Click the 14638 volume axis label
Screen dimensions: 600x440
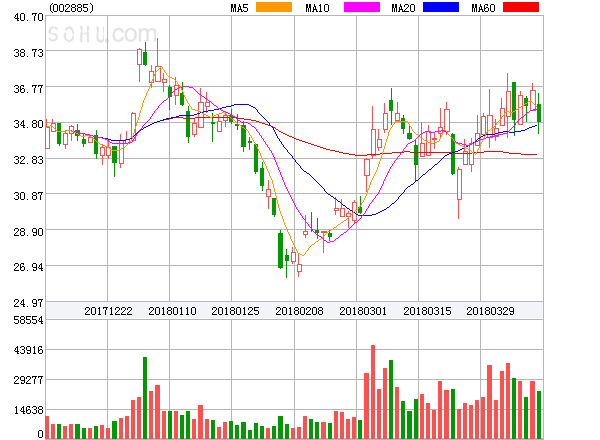pos(28,411)
